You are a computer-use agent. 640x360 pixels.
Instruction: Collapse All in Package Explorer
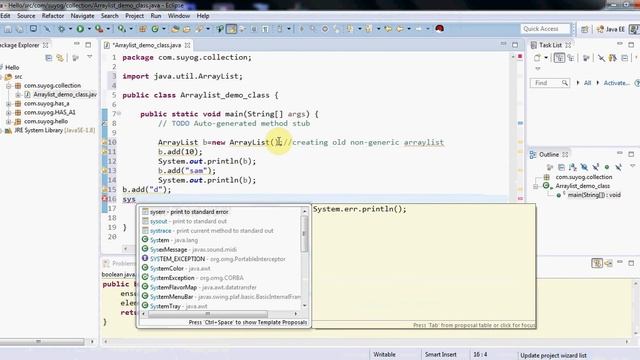[x=49, y=58]
